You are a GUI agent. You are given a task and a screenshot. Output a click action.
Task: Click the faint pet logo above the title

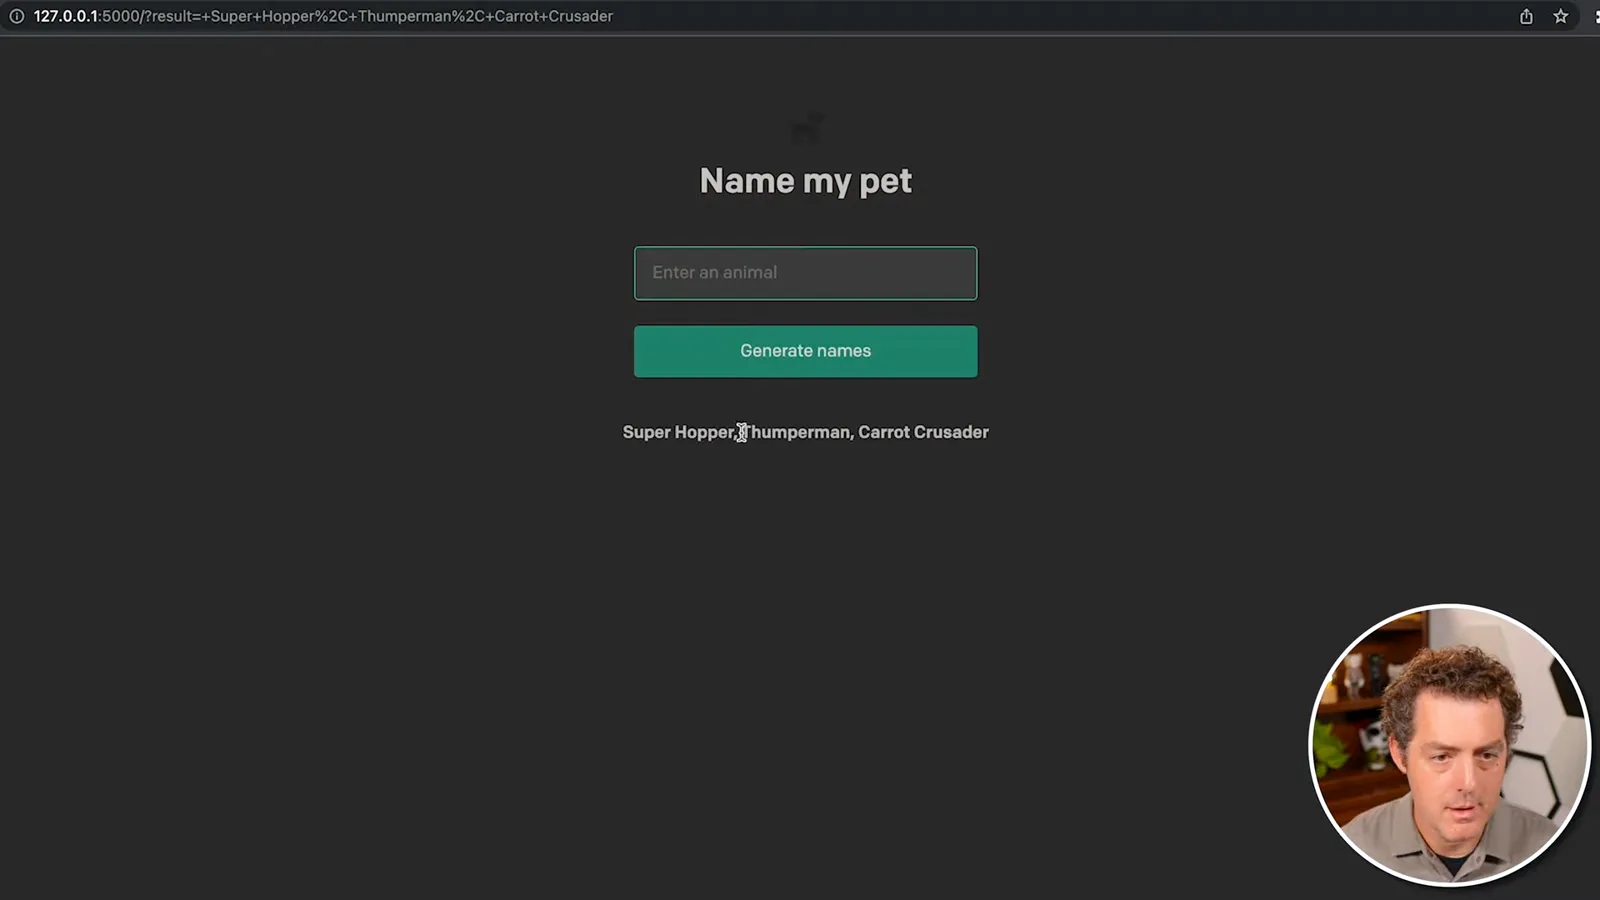point(807,128)
